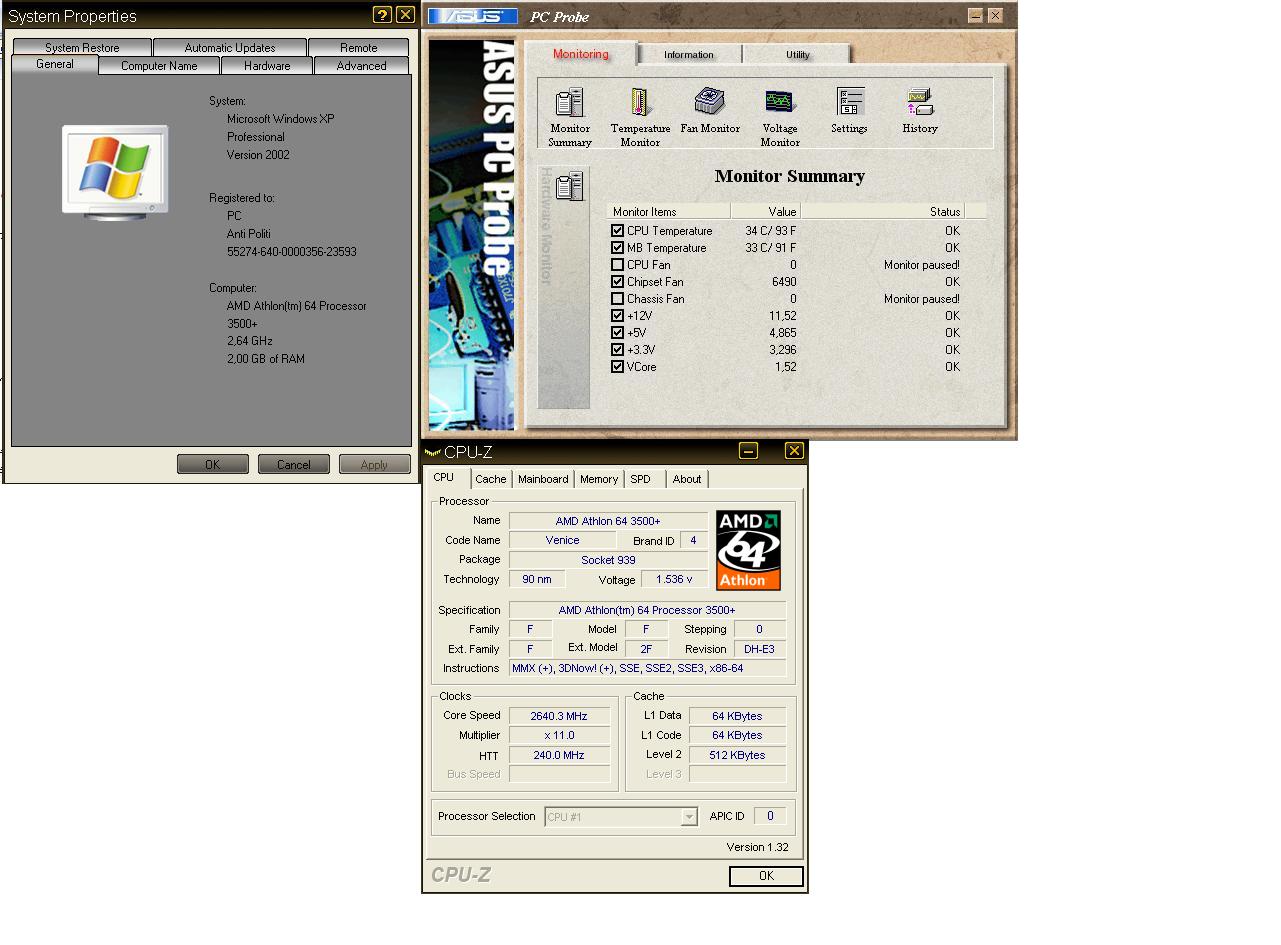Open the Automatic Updates tab
The image size is (1281, 945).
coord(230,47)
